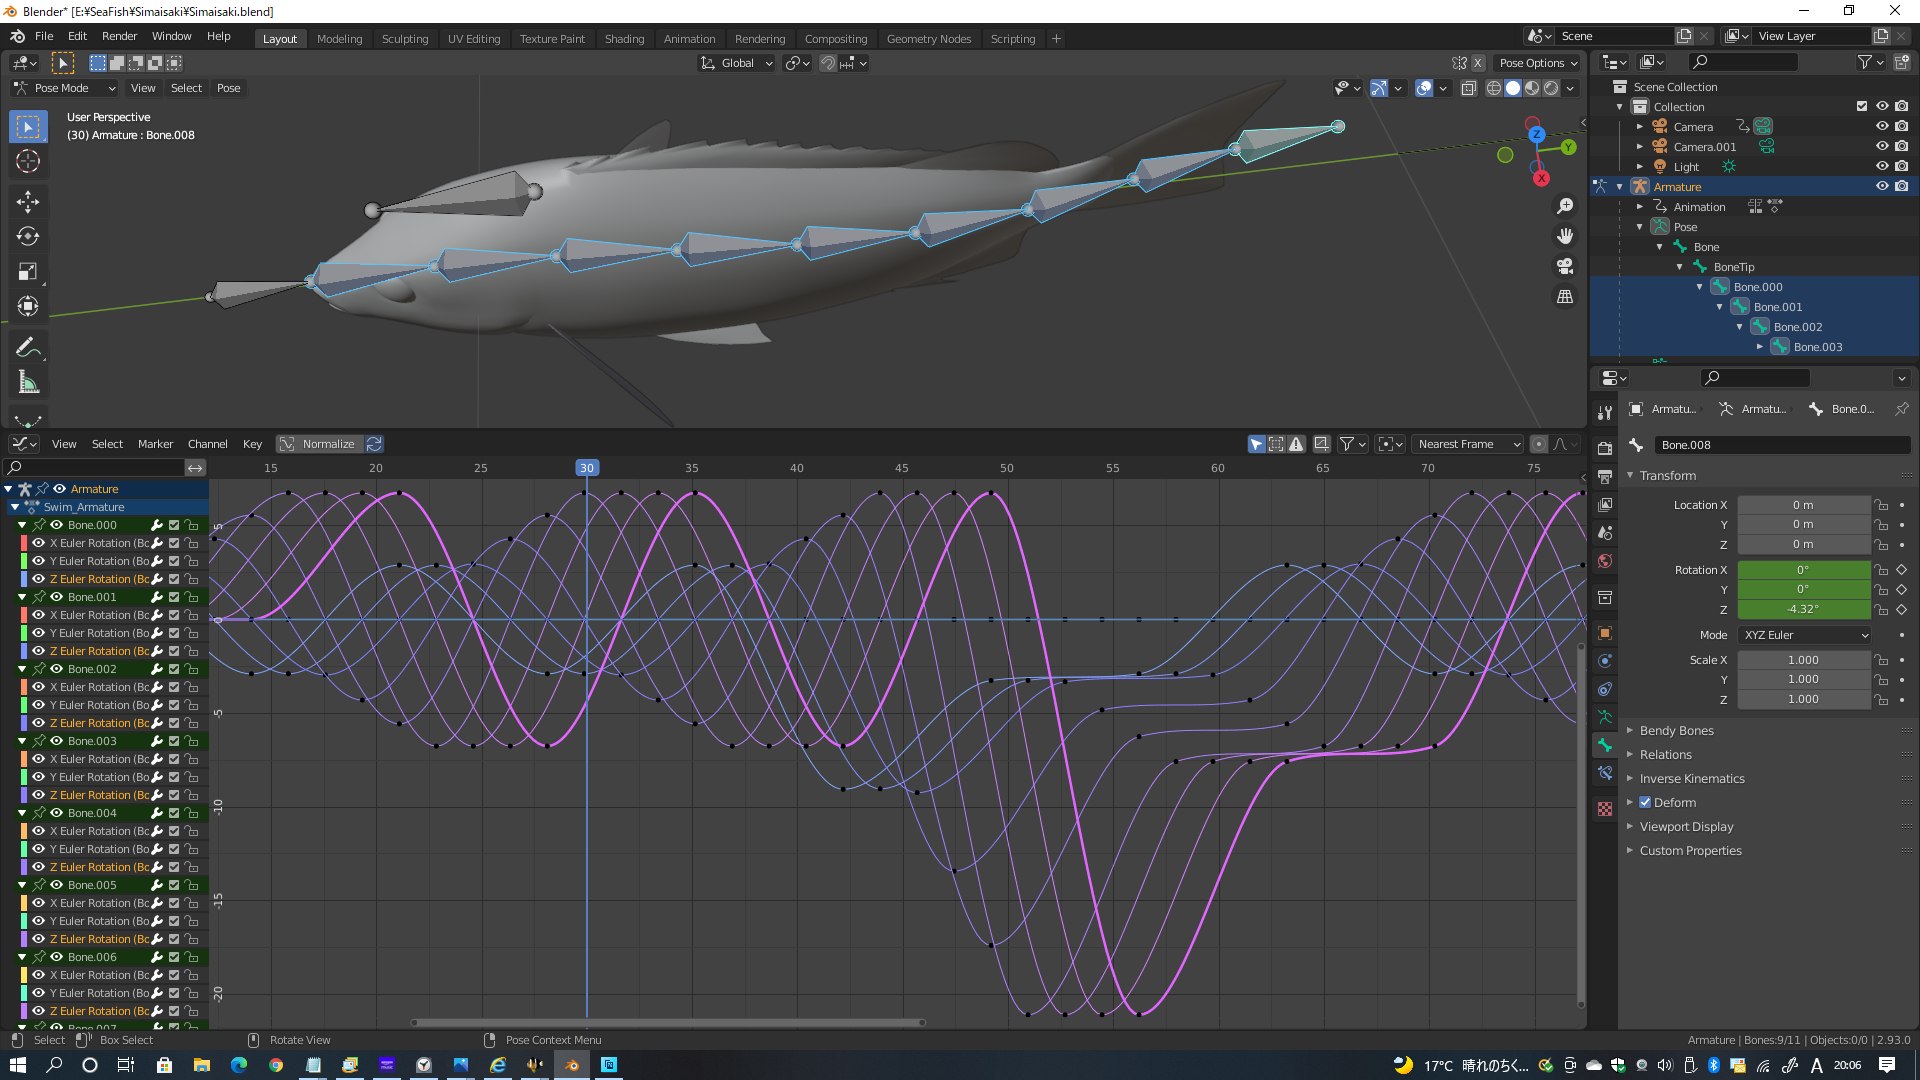Screen dimensions: 1920x1080
Task: Activate the Rotate tool
Action: pyautogui.click(x=28, y=236)
